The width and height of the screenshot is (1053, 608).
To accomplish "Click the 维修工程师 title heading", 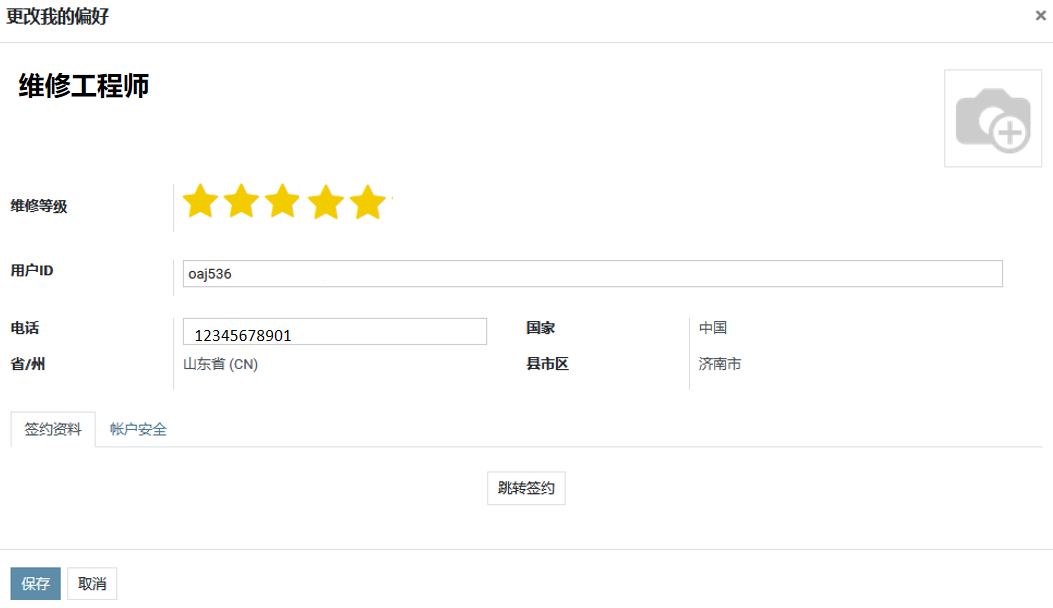I will (x=84, y=86).
